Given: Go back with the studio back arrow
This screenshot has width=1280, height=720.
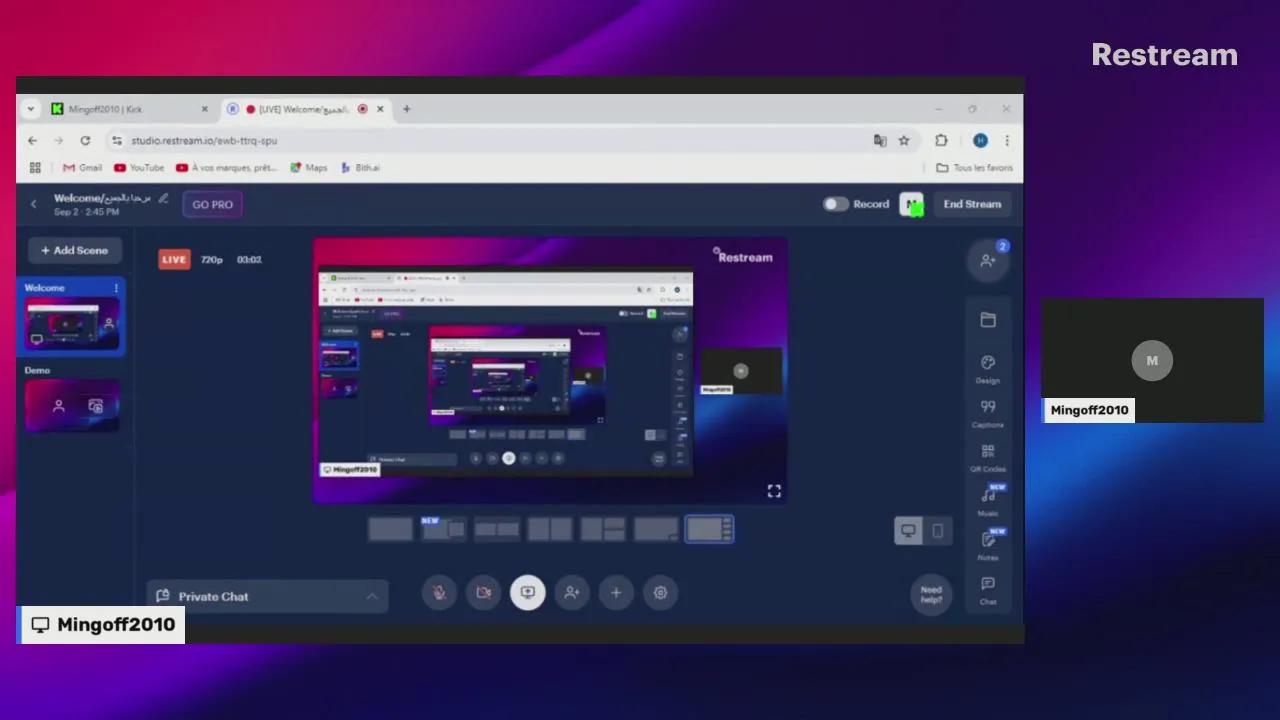Looking at the screenshot, I should [x=33, y=204].
